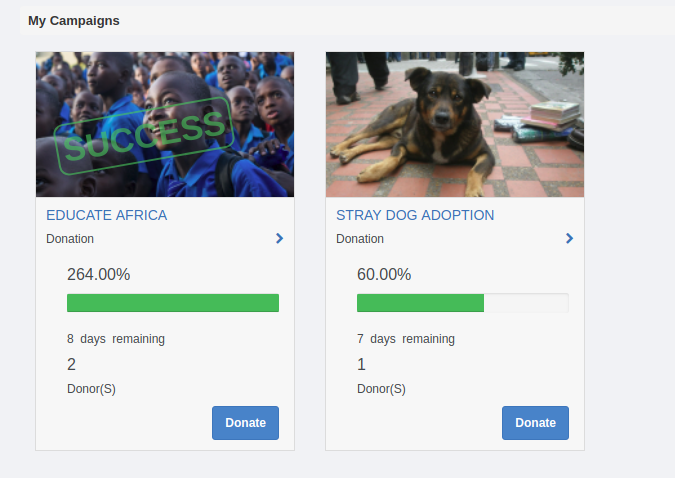Viewport: 675px width, 478px height.
Task: Click the 7 days remaining text
Action: 406,339
